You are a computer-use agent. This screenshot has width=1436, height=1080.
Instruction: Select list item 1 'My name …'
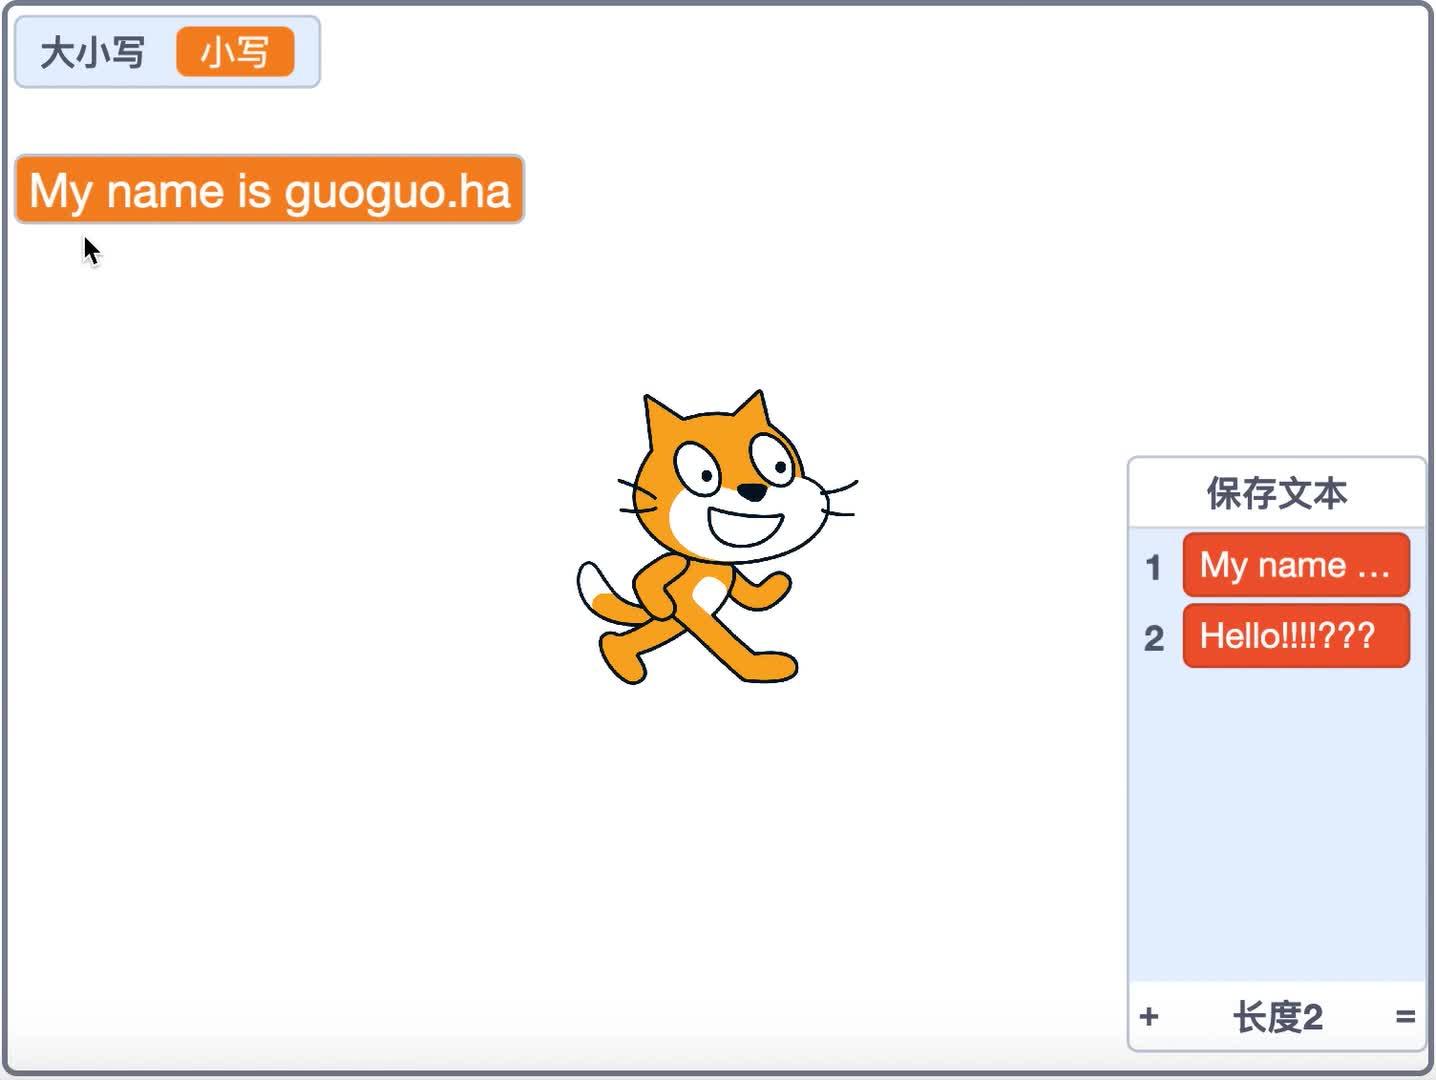coord(1296,565)
